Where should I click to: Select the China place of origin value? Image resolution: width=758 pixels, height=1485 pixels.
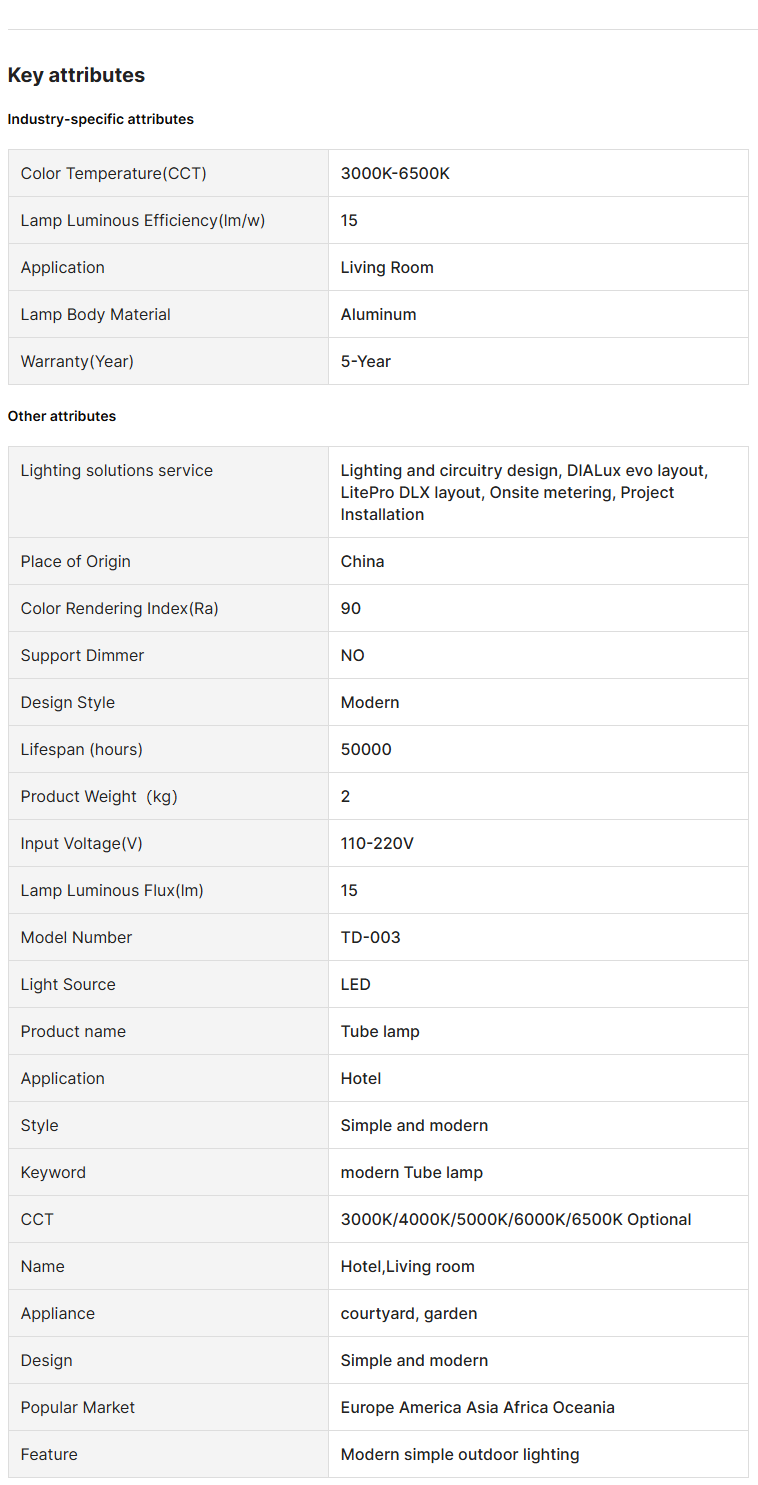point(362,561)
